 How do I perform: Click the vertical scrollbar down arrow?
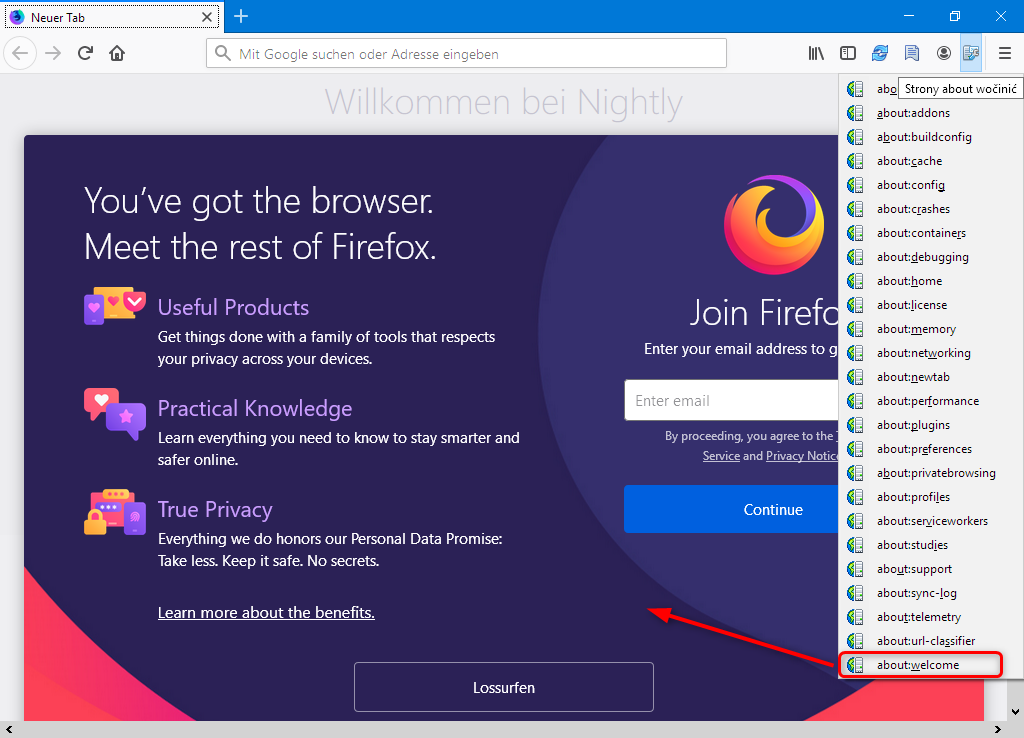(1016, 712)
